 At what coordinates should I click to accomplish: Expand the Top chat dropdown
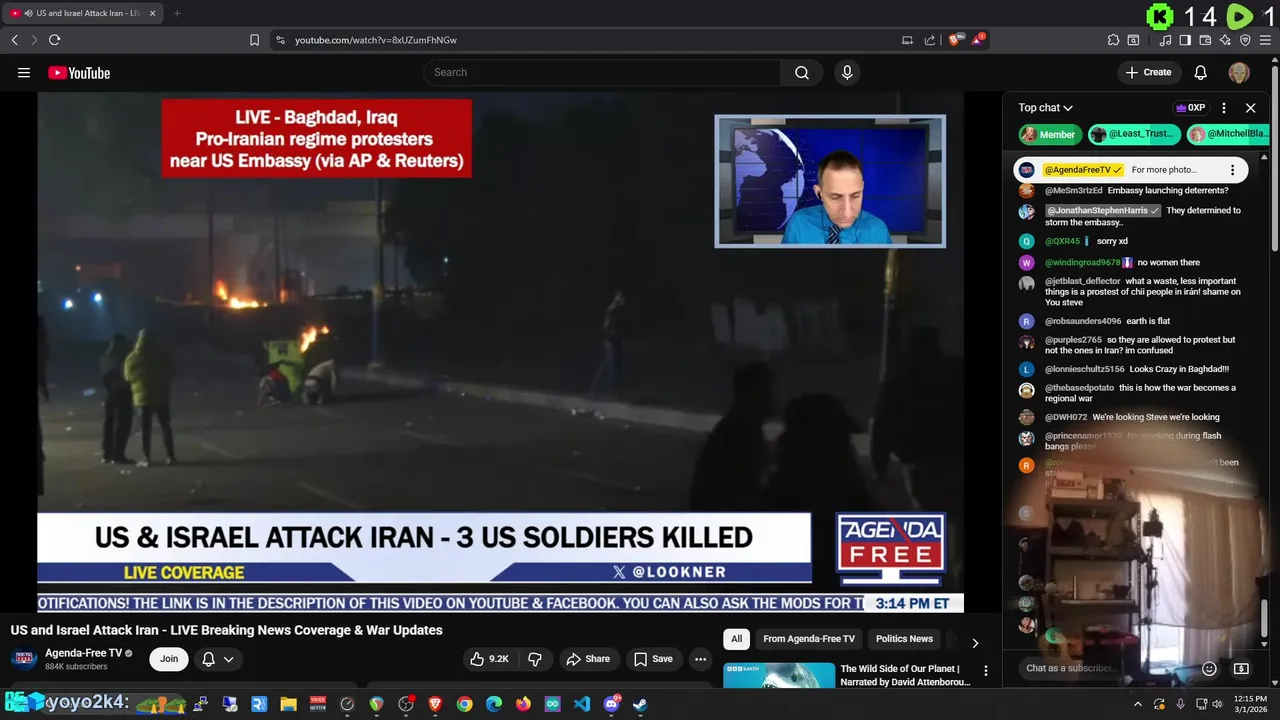point(1046,108)
